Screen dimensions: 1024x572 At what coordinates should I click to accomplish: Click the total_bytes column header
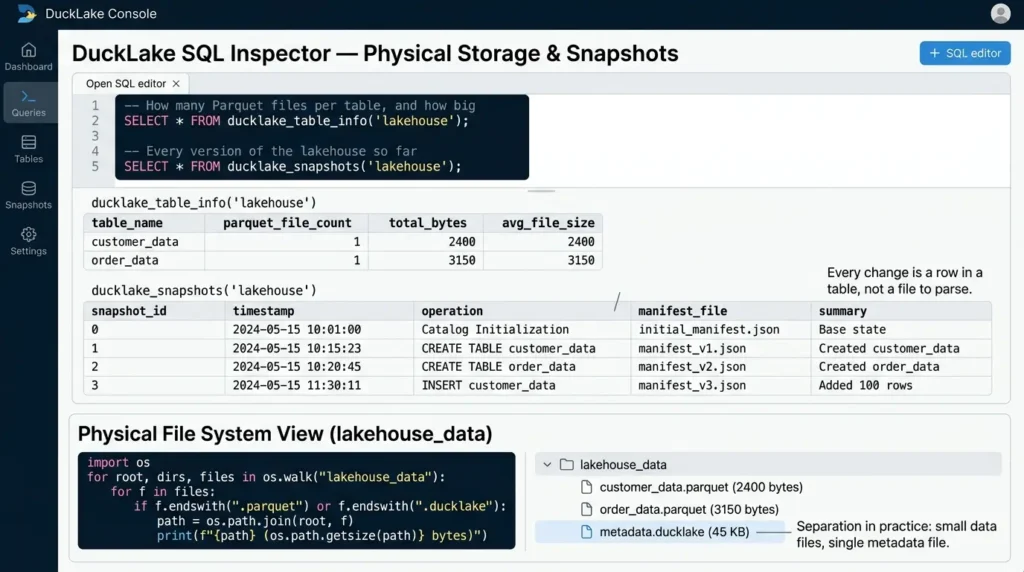428,223
